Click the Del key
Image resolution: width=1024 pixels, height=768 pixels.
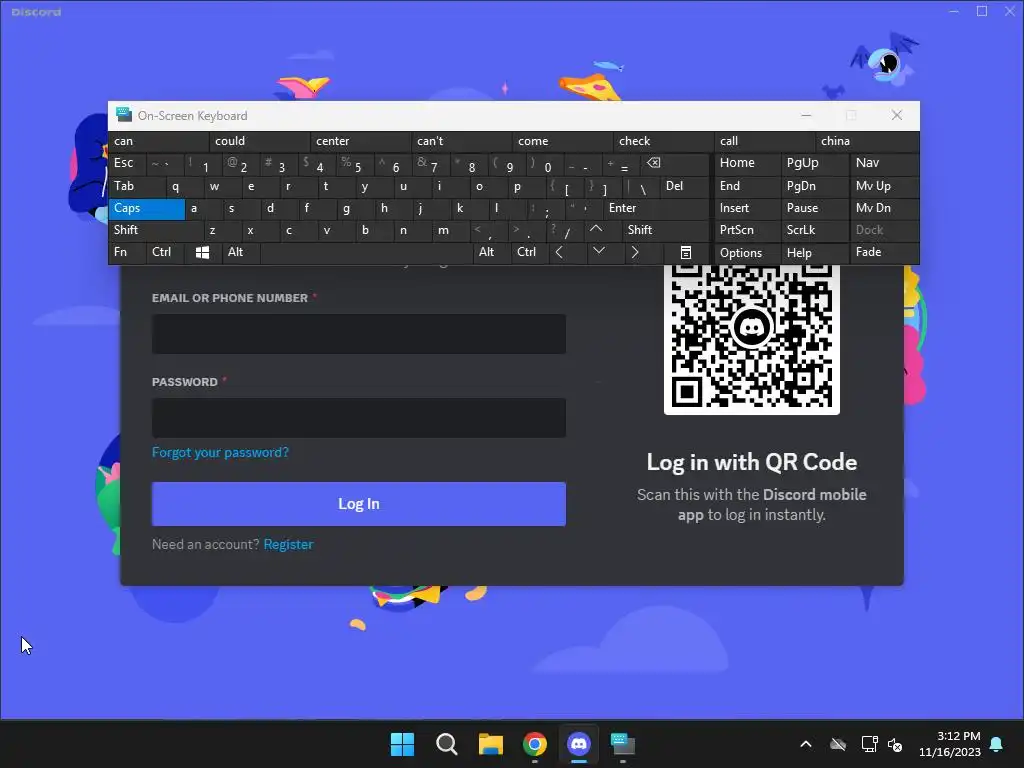point(684,186)
